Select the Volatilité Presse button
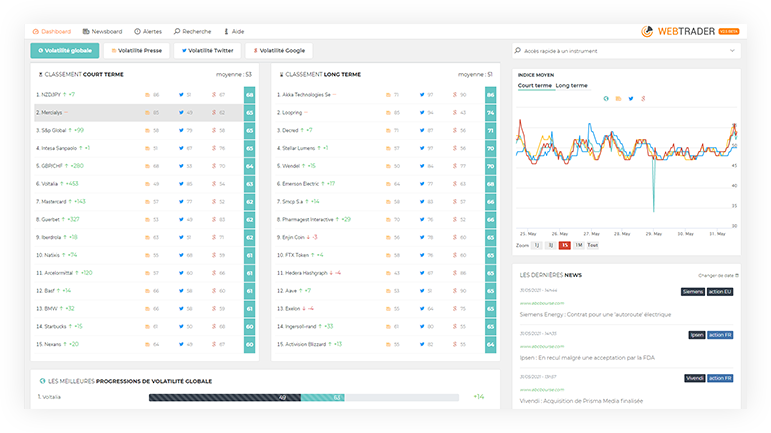The image size is (771, 433). coord(136,51)
